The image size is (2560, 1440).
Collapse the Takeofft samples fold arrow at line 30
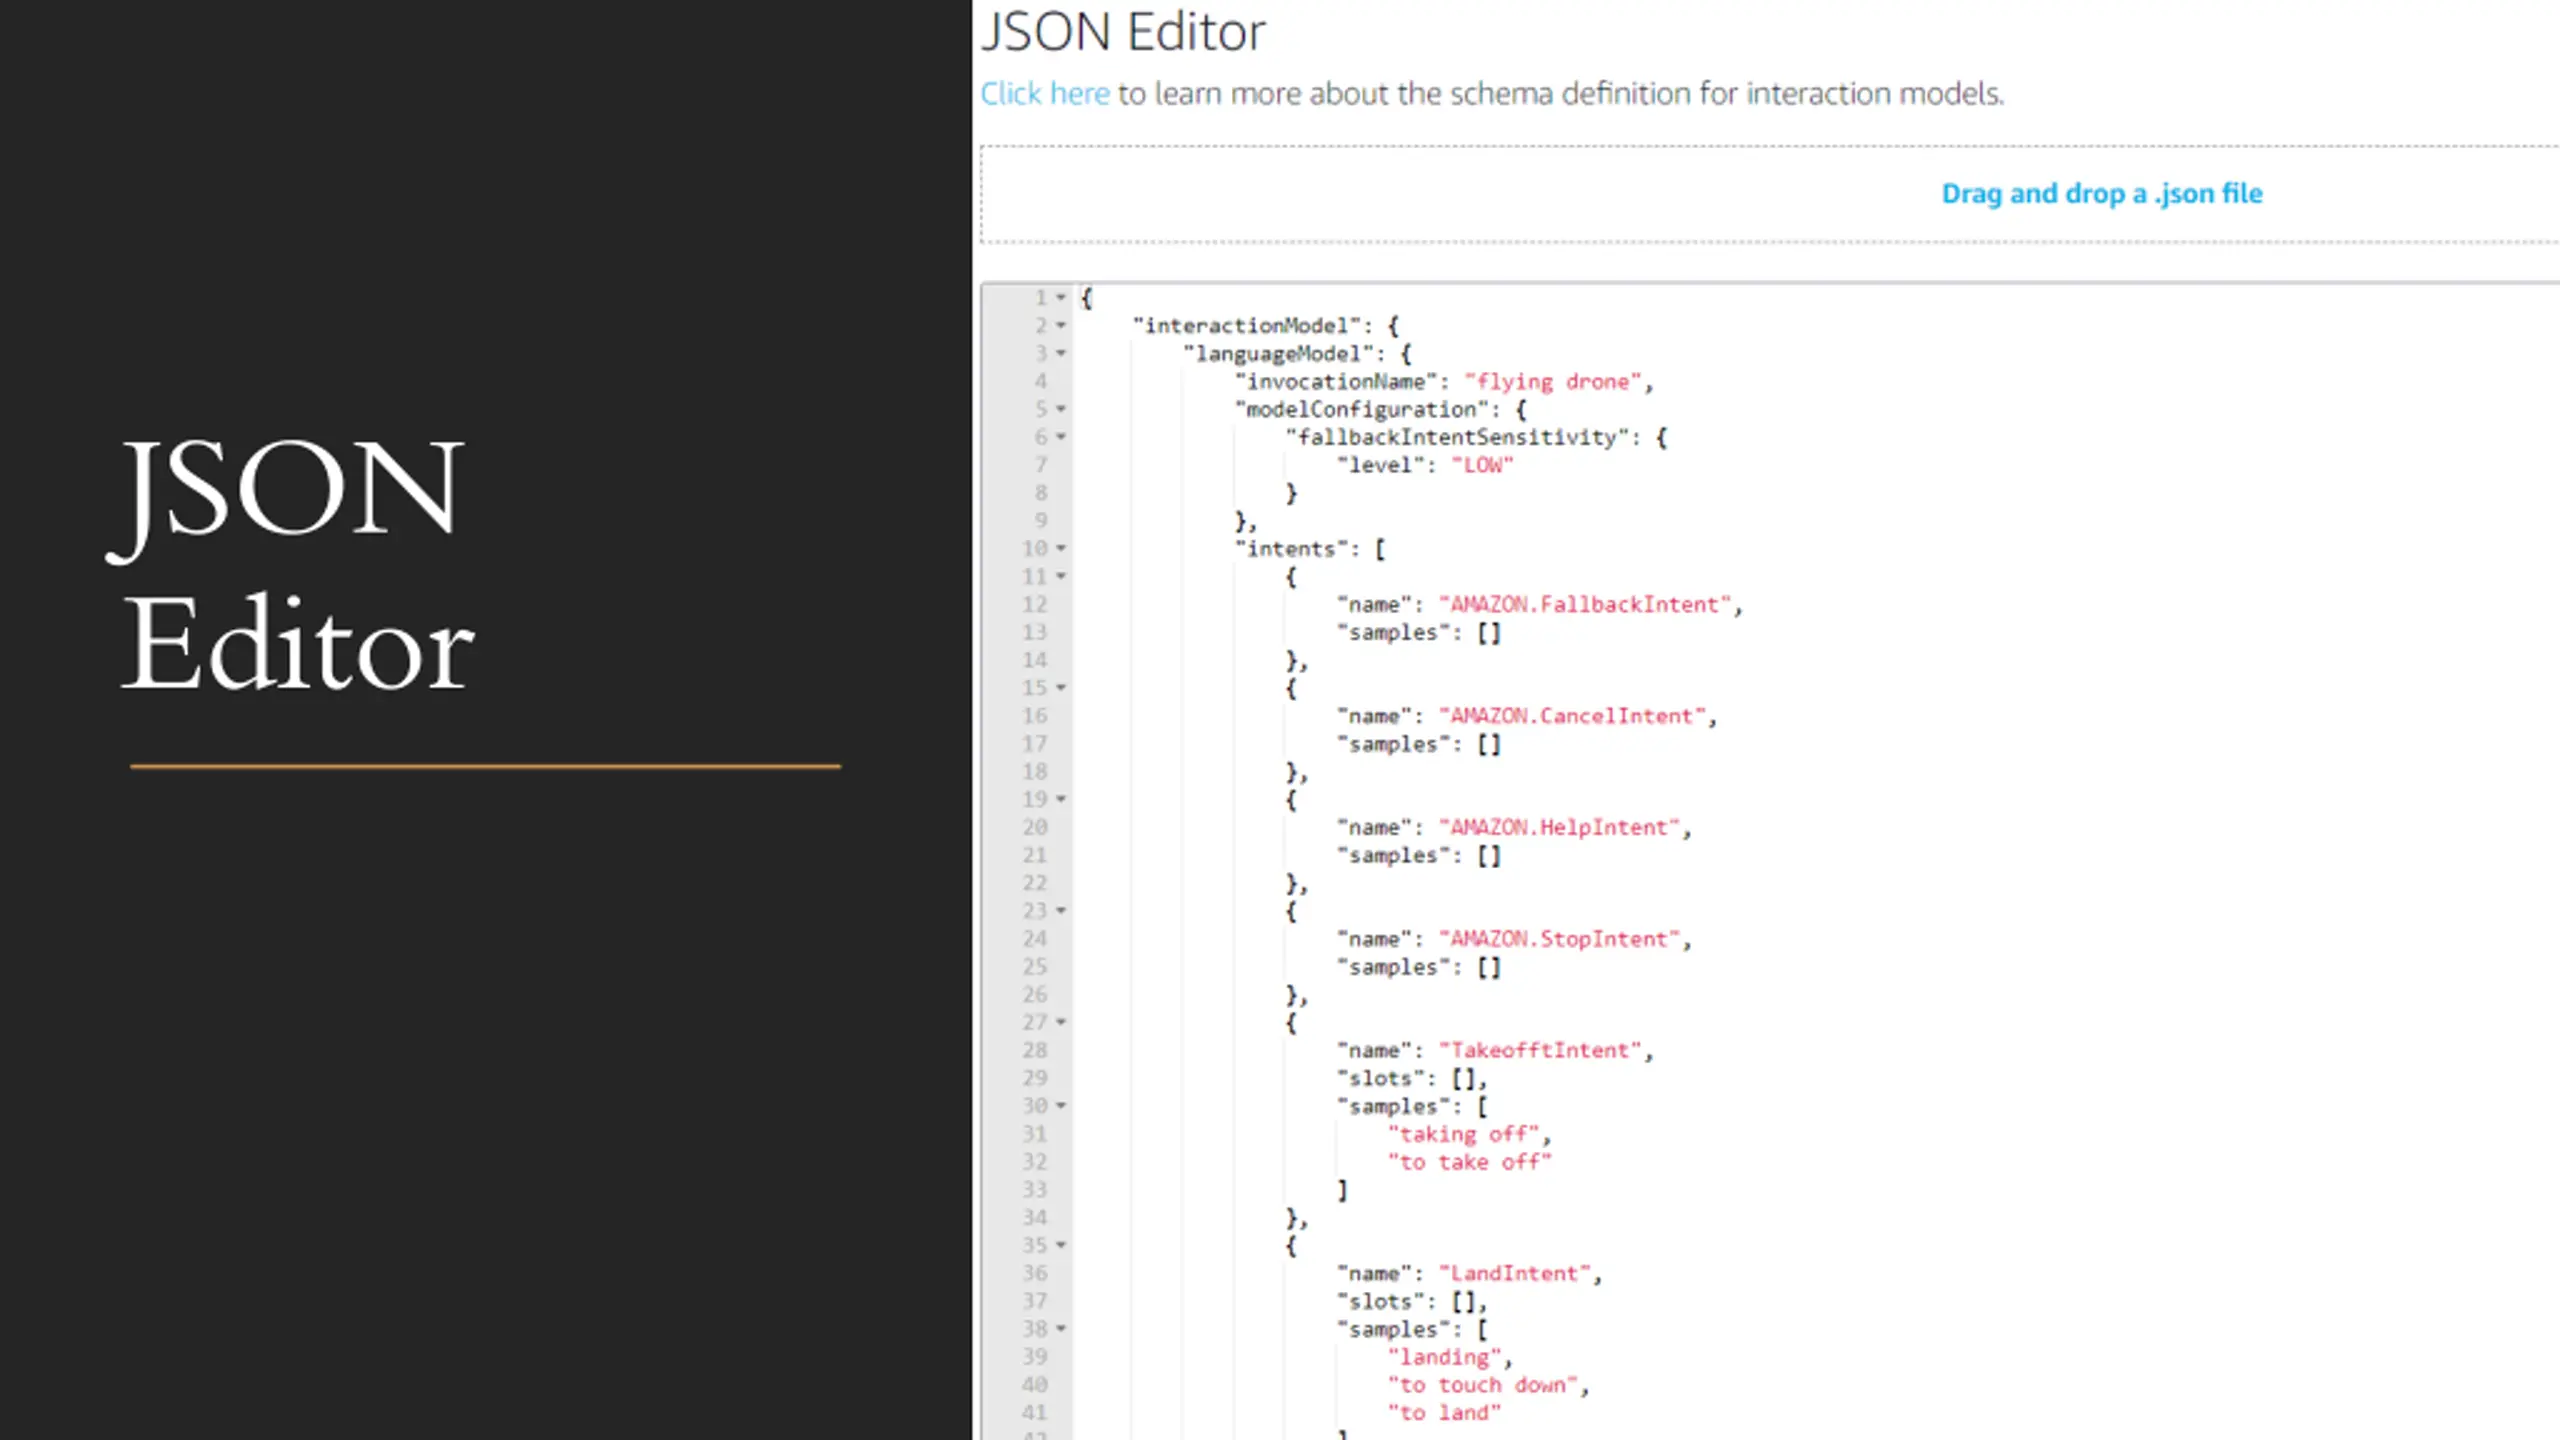coord(1061,1106)
